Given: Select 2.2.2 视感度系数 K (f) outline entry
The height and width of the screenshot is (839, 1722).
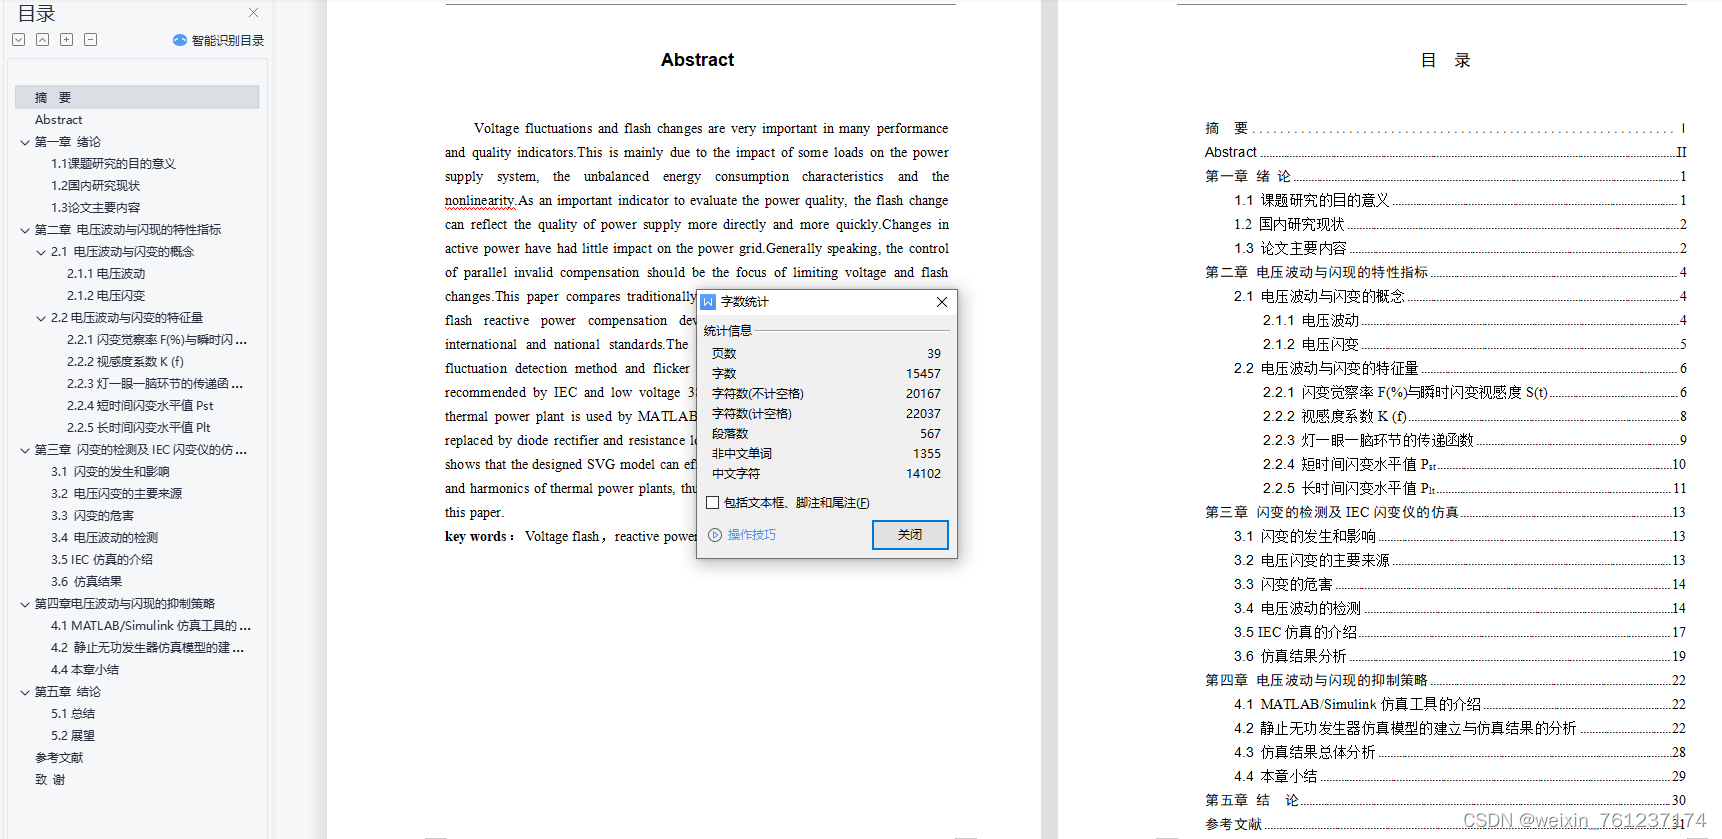Looking at the screenshot, I should (x=125, y=362).
